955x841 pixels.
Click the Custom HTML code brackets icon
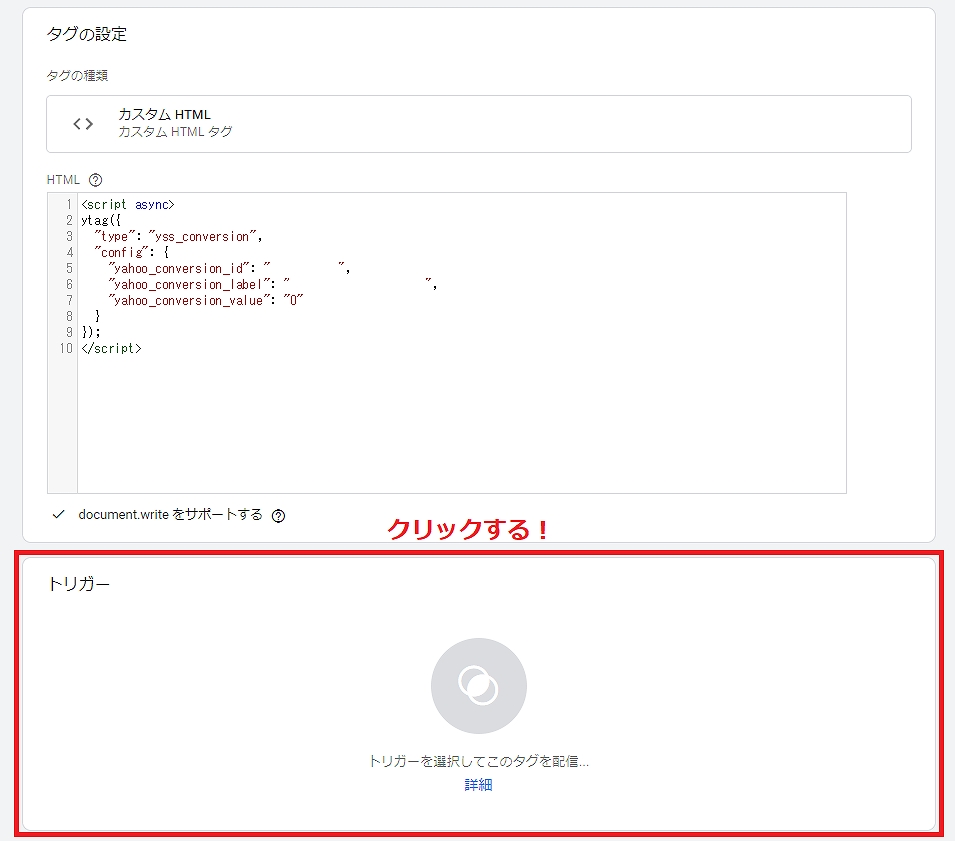83,124
